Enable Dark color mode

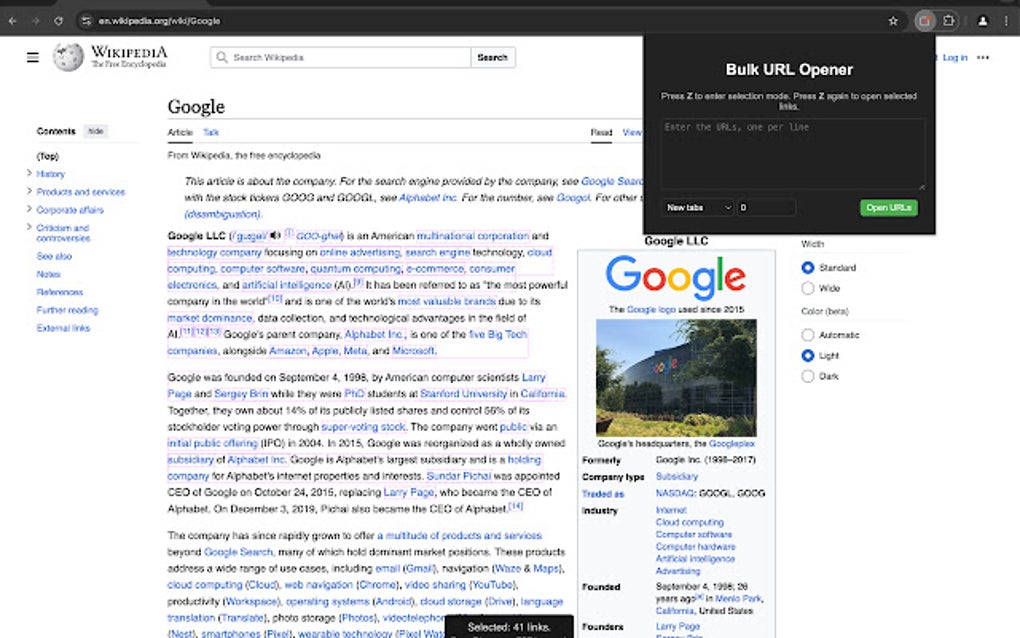click(x=807, y=376)
